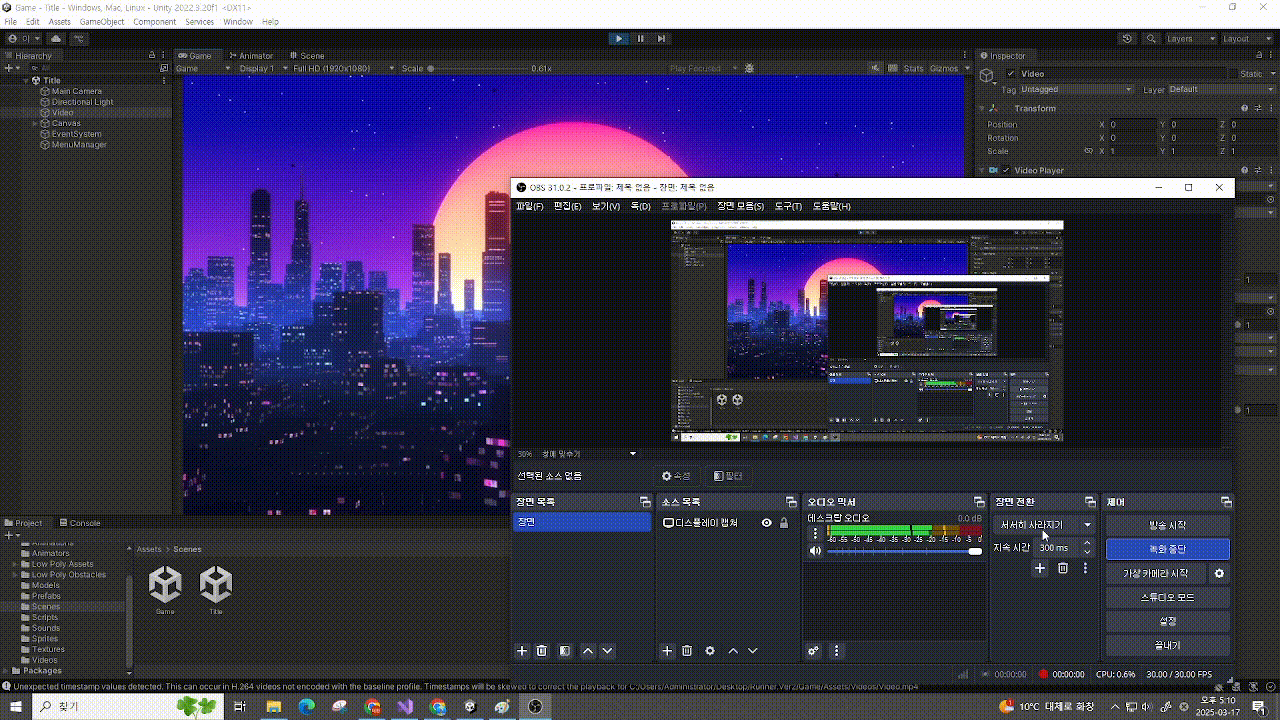
Task: Toggle the frame debugger bug icon
Action: pos(750,68)
